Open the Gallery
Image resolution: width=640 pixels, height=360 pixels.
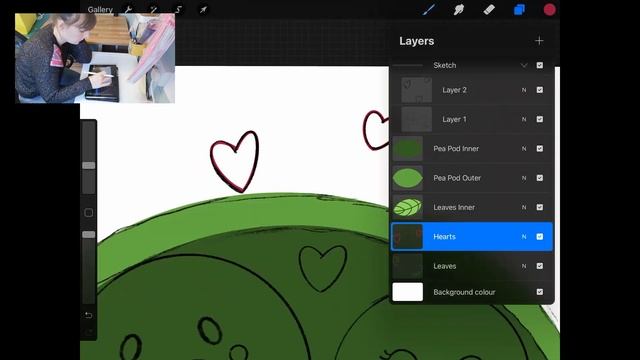pyautogui.click(x=100, y=9)
